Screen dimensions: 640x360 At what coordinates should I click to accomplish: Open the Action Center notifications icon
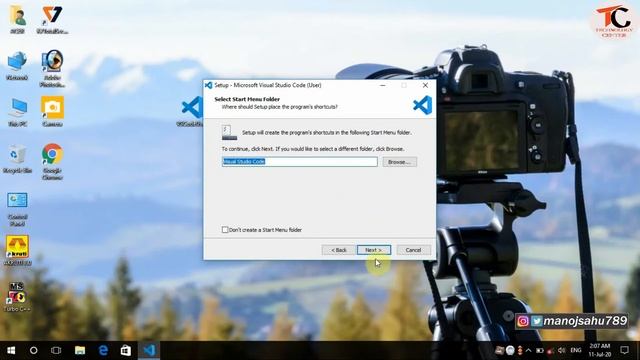pyautogui.click(x=624, y=350)
